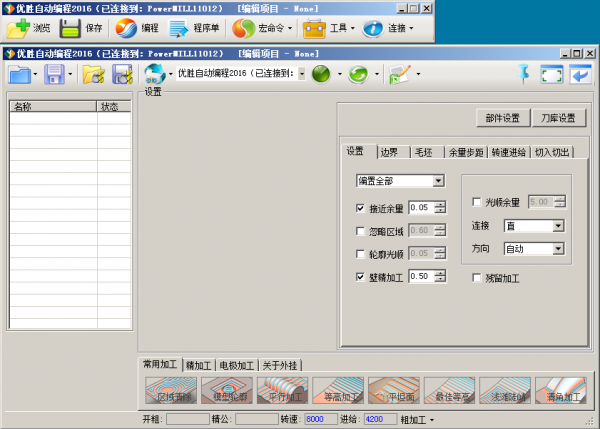Click the 保存 save icon in top window
This screenshot has width=600, height=429.
[x=70, y=28]
